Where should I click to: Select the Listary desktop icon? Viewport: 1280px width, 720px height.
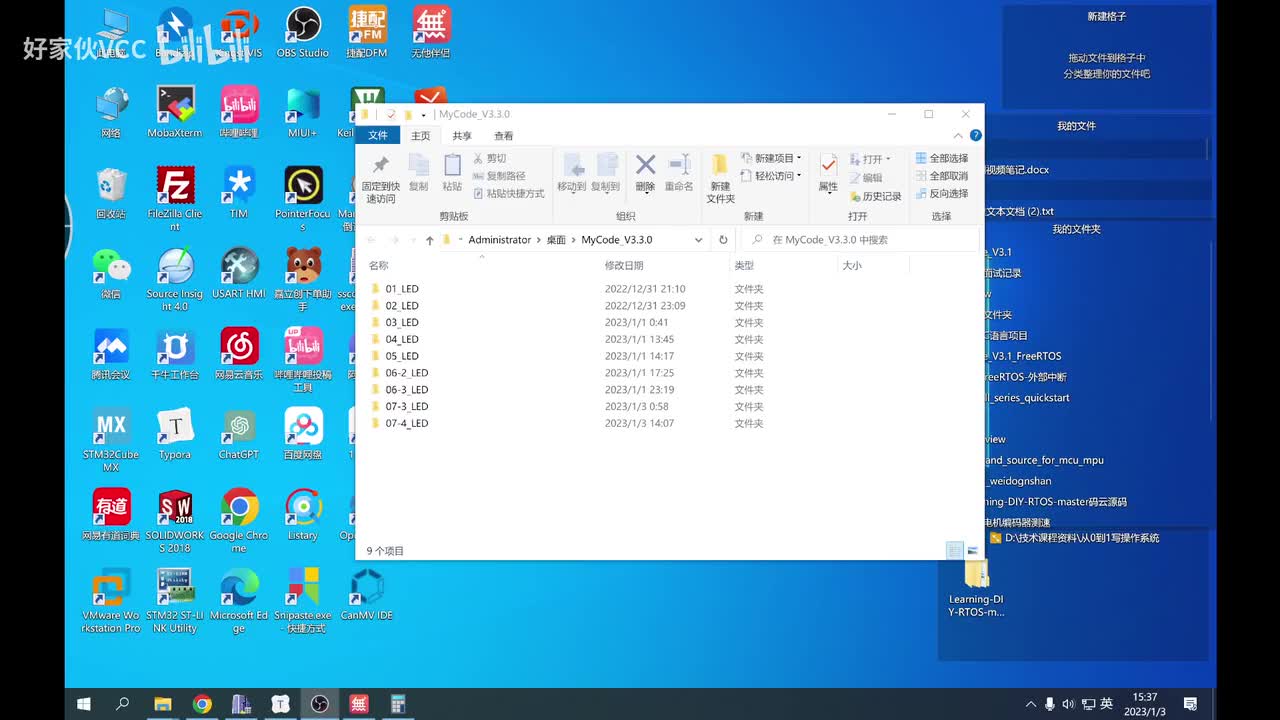tap(302, 515)
